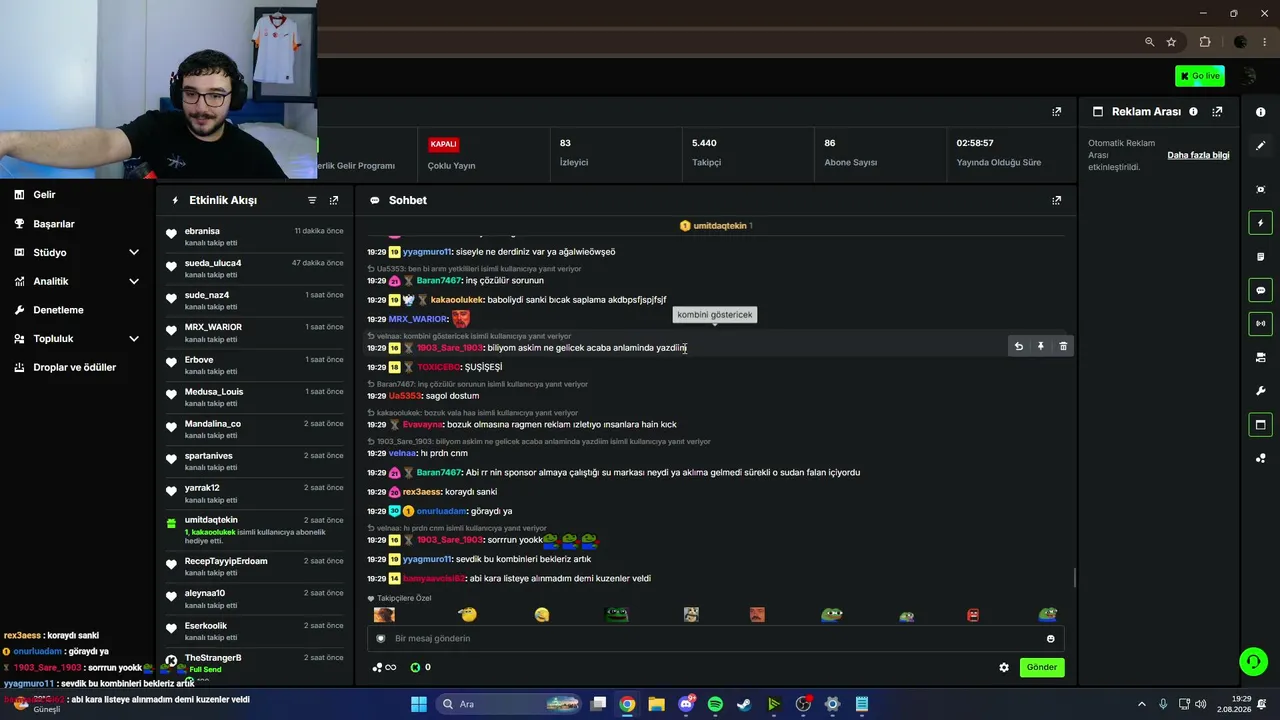1280x720 pixels.
Task: Toggle the ad break window panel button
Action: [x=1260, y=424]
